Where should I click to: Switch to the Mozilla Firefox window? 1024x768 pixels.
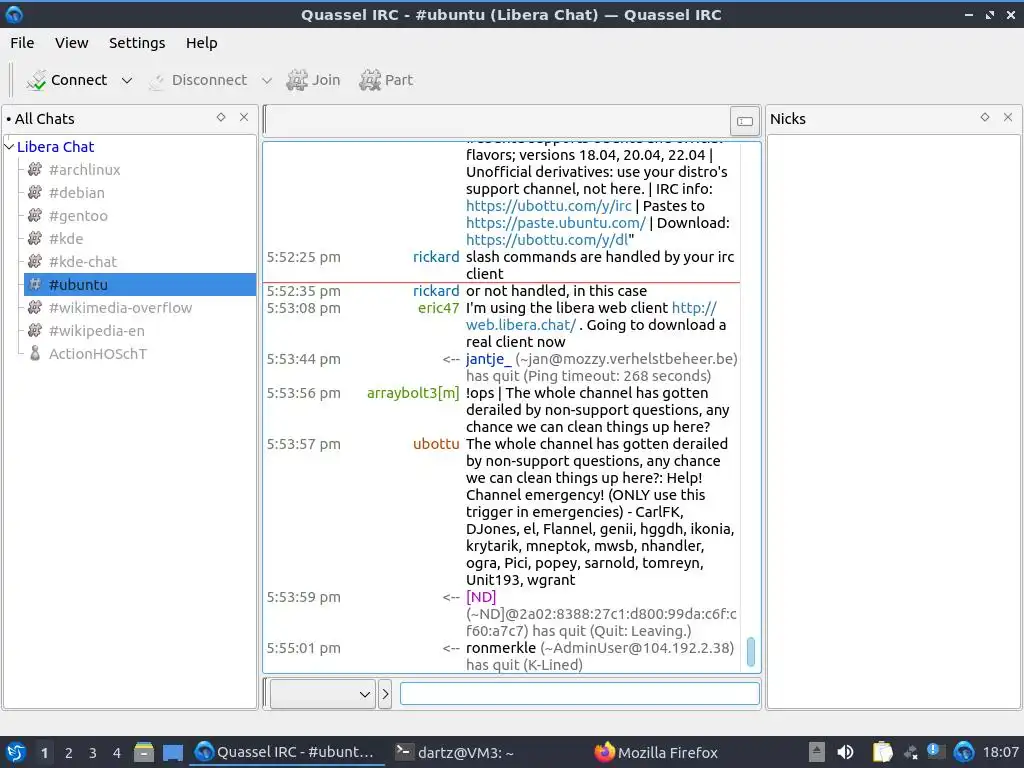[656, 752]
